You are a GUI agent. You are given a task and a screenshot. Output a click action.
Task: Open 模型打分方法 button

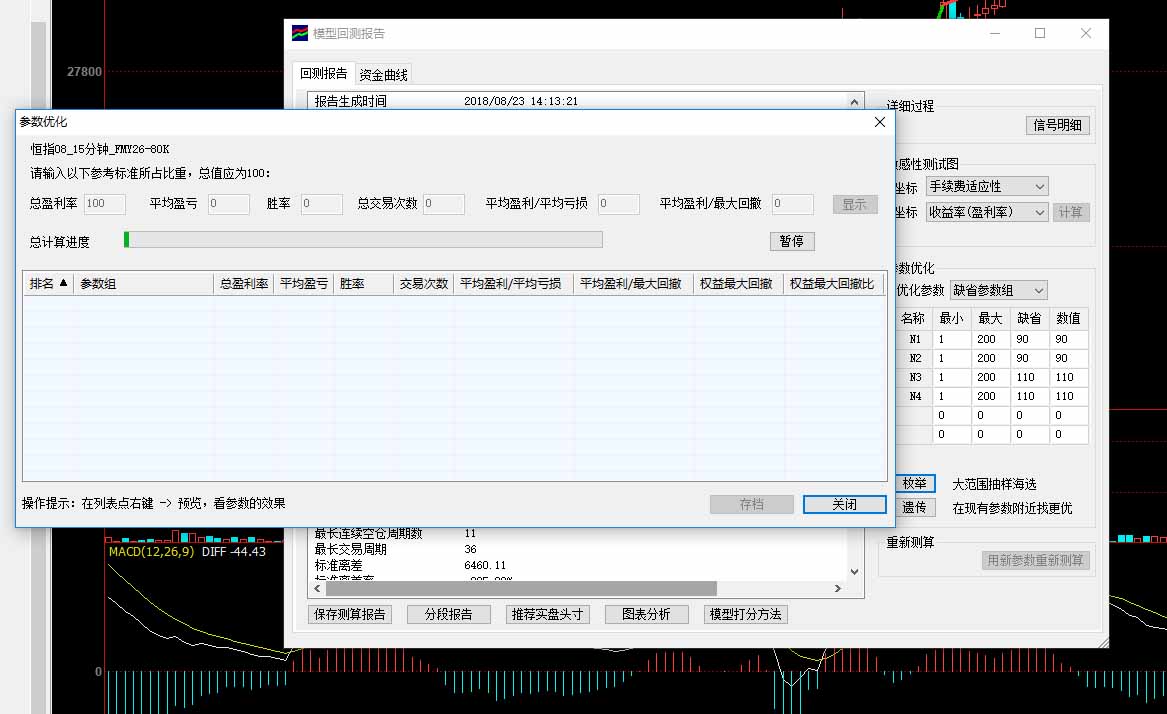tap(745, 614)
